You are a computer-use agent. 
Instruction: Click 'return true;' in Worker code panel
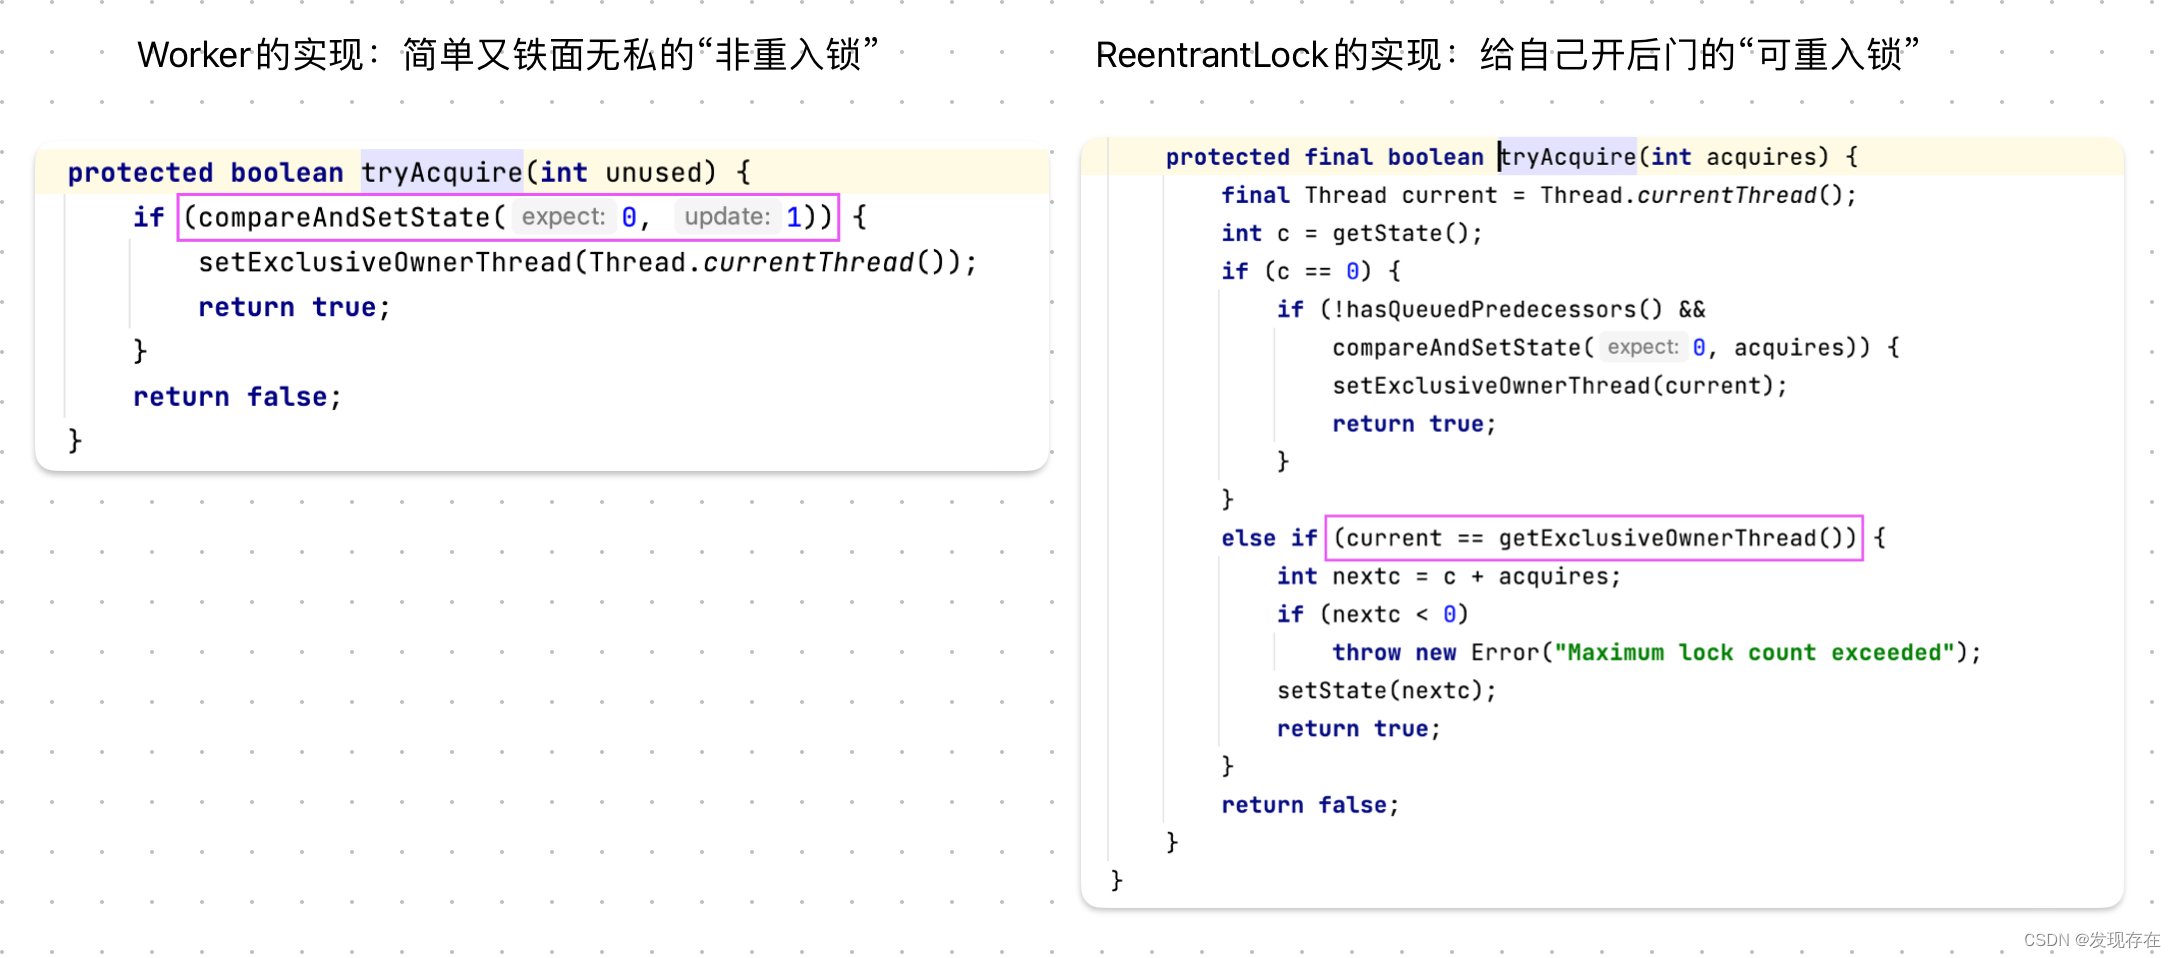294,307
